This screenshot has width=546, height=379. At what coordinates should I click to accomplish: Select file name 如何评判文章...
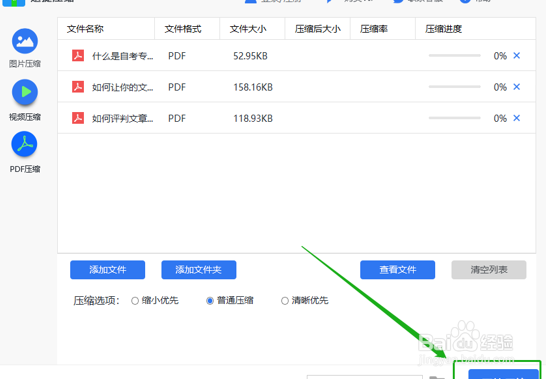pos(123,119)
